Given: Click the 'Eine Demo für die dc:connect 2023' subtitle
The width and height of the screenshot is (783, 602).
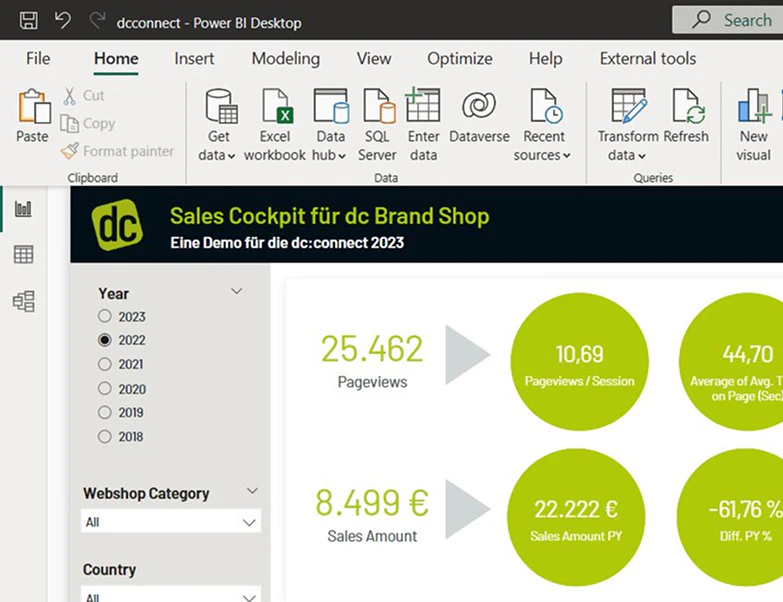Looking at the screenshot, I should tap(287, 243).
